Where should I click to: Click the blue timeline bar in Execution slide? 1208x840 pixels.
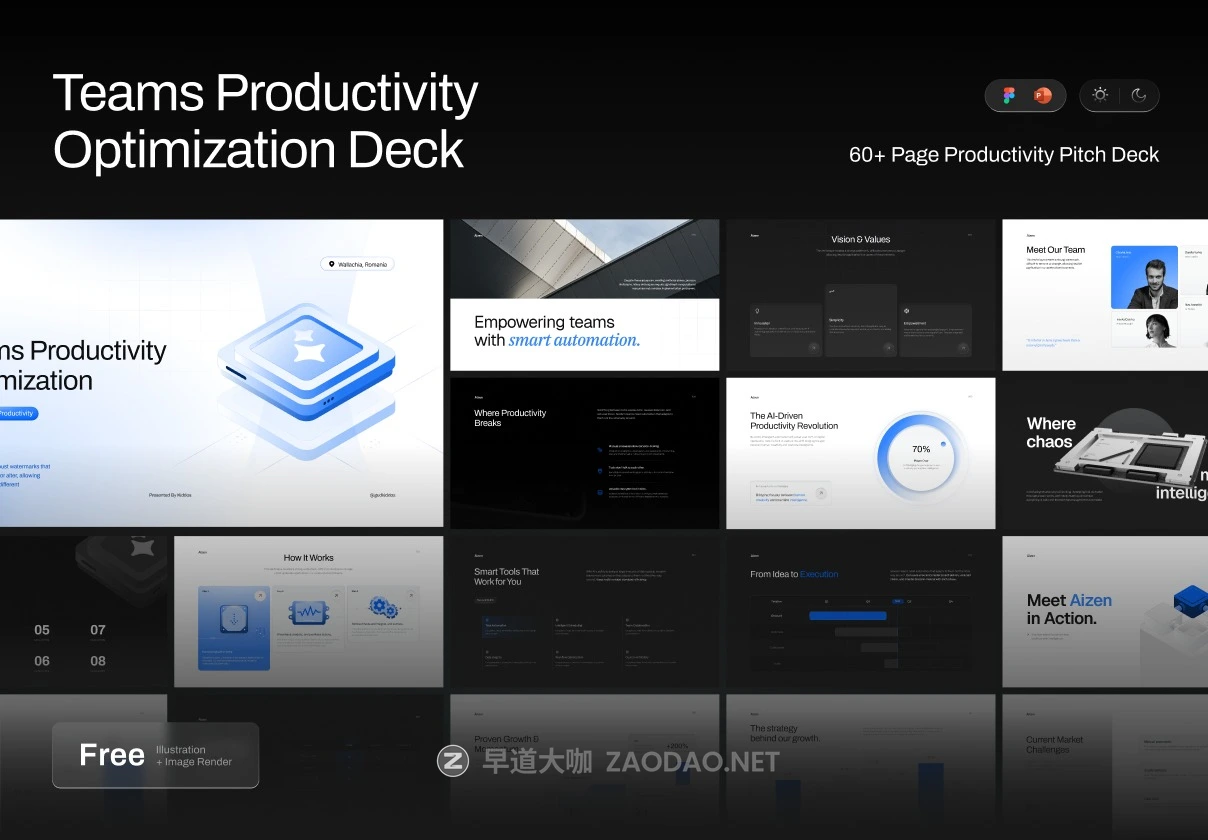pos(847,616)
